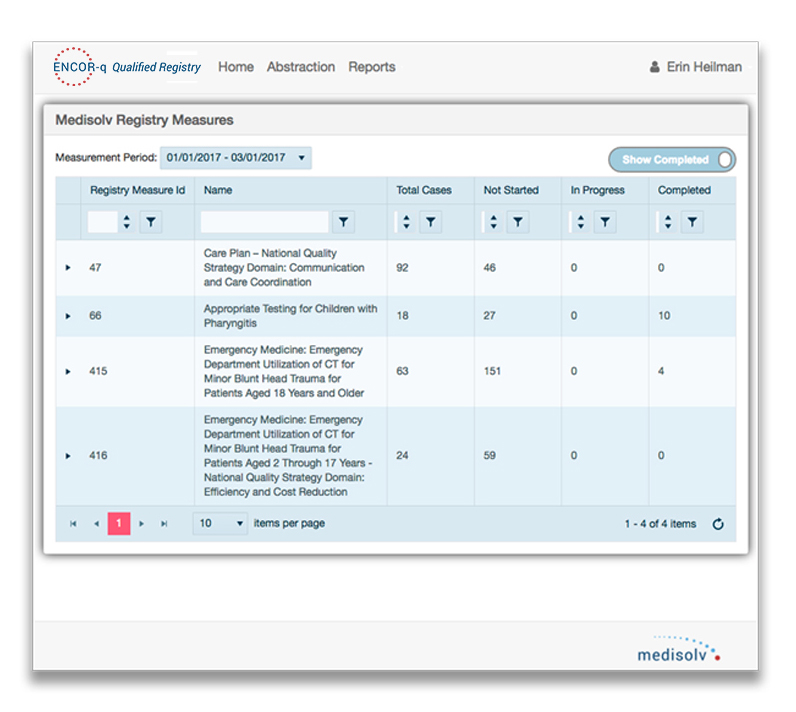Select page 1 in the pager
Viewport: 796px width, 712px height.
tap(119, 524)
